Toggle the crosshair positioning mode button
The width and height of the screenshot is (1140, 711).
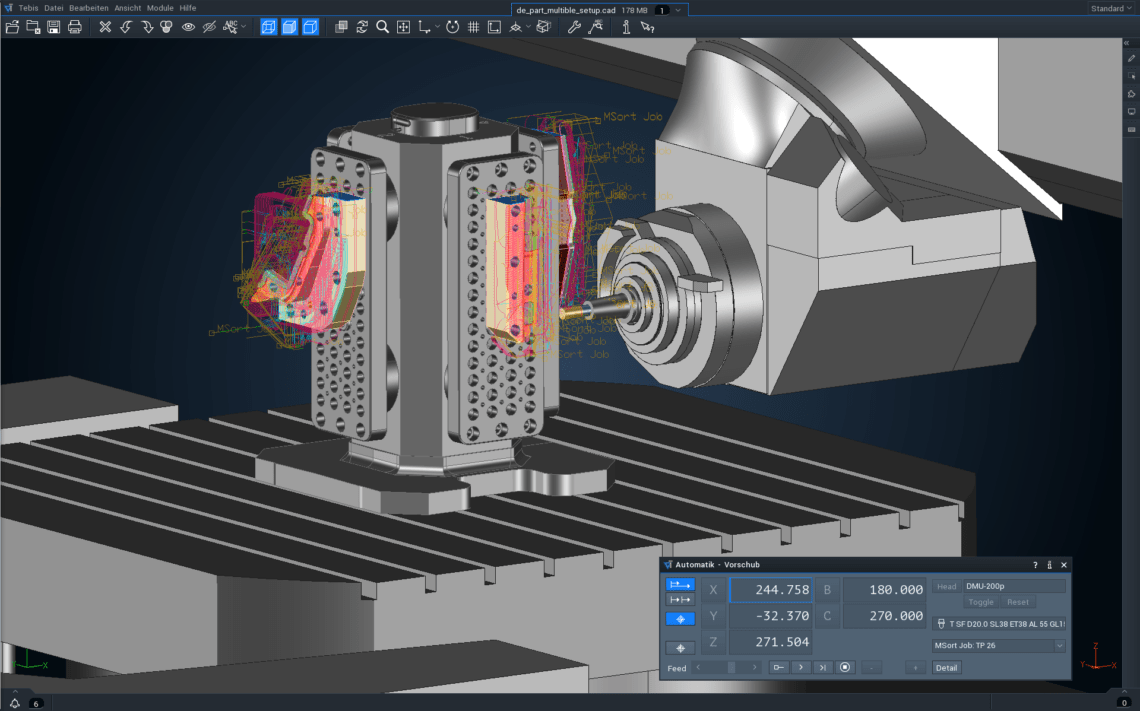click(x=680, y=618)
